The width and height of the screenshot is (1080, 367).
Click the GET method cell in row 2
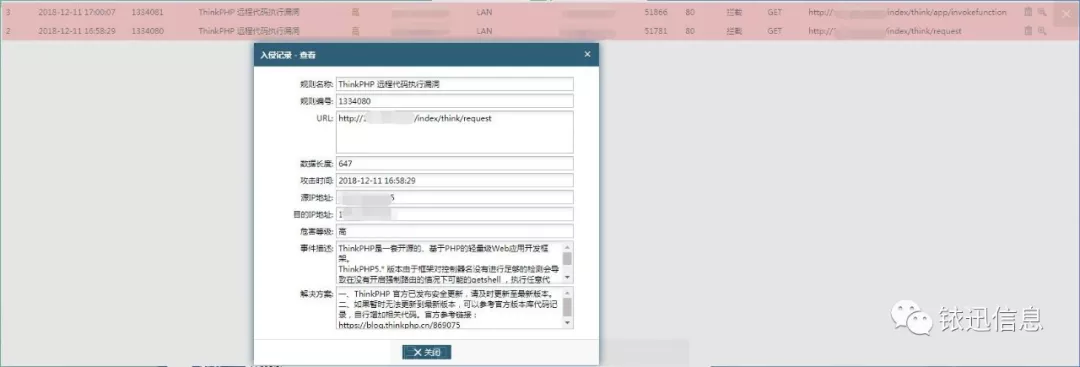[774, 31]
